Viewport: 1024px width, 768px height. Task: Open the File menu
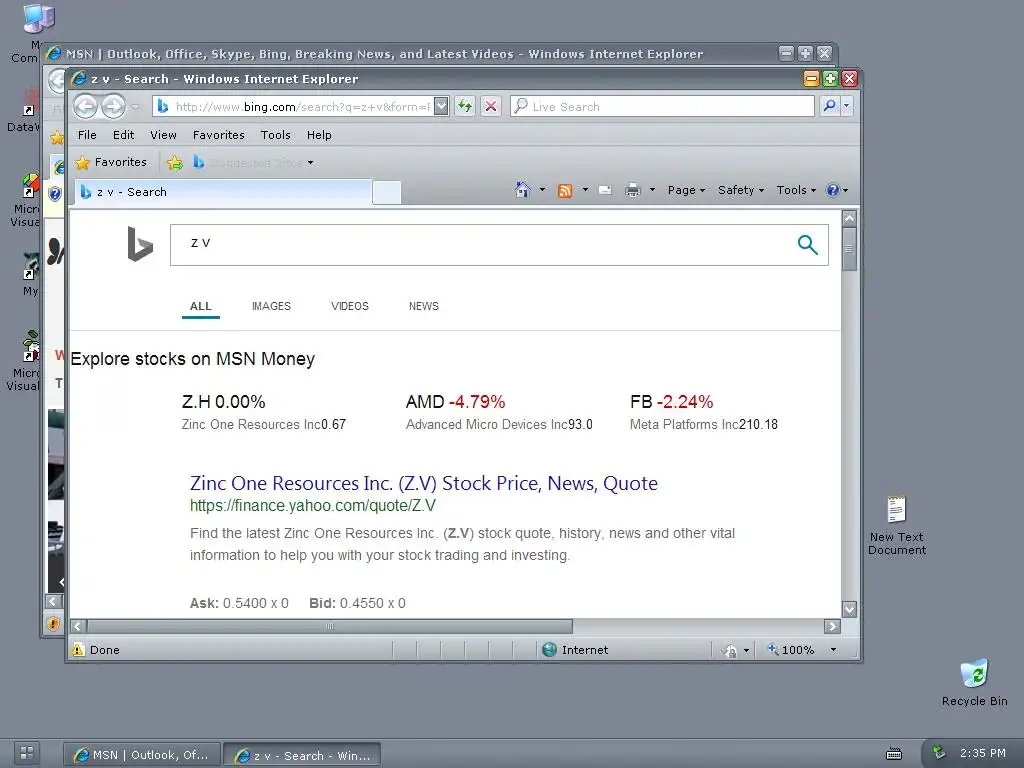pyautogui.click(x=87, y=135)
